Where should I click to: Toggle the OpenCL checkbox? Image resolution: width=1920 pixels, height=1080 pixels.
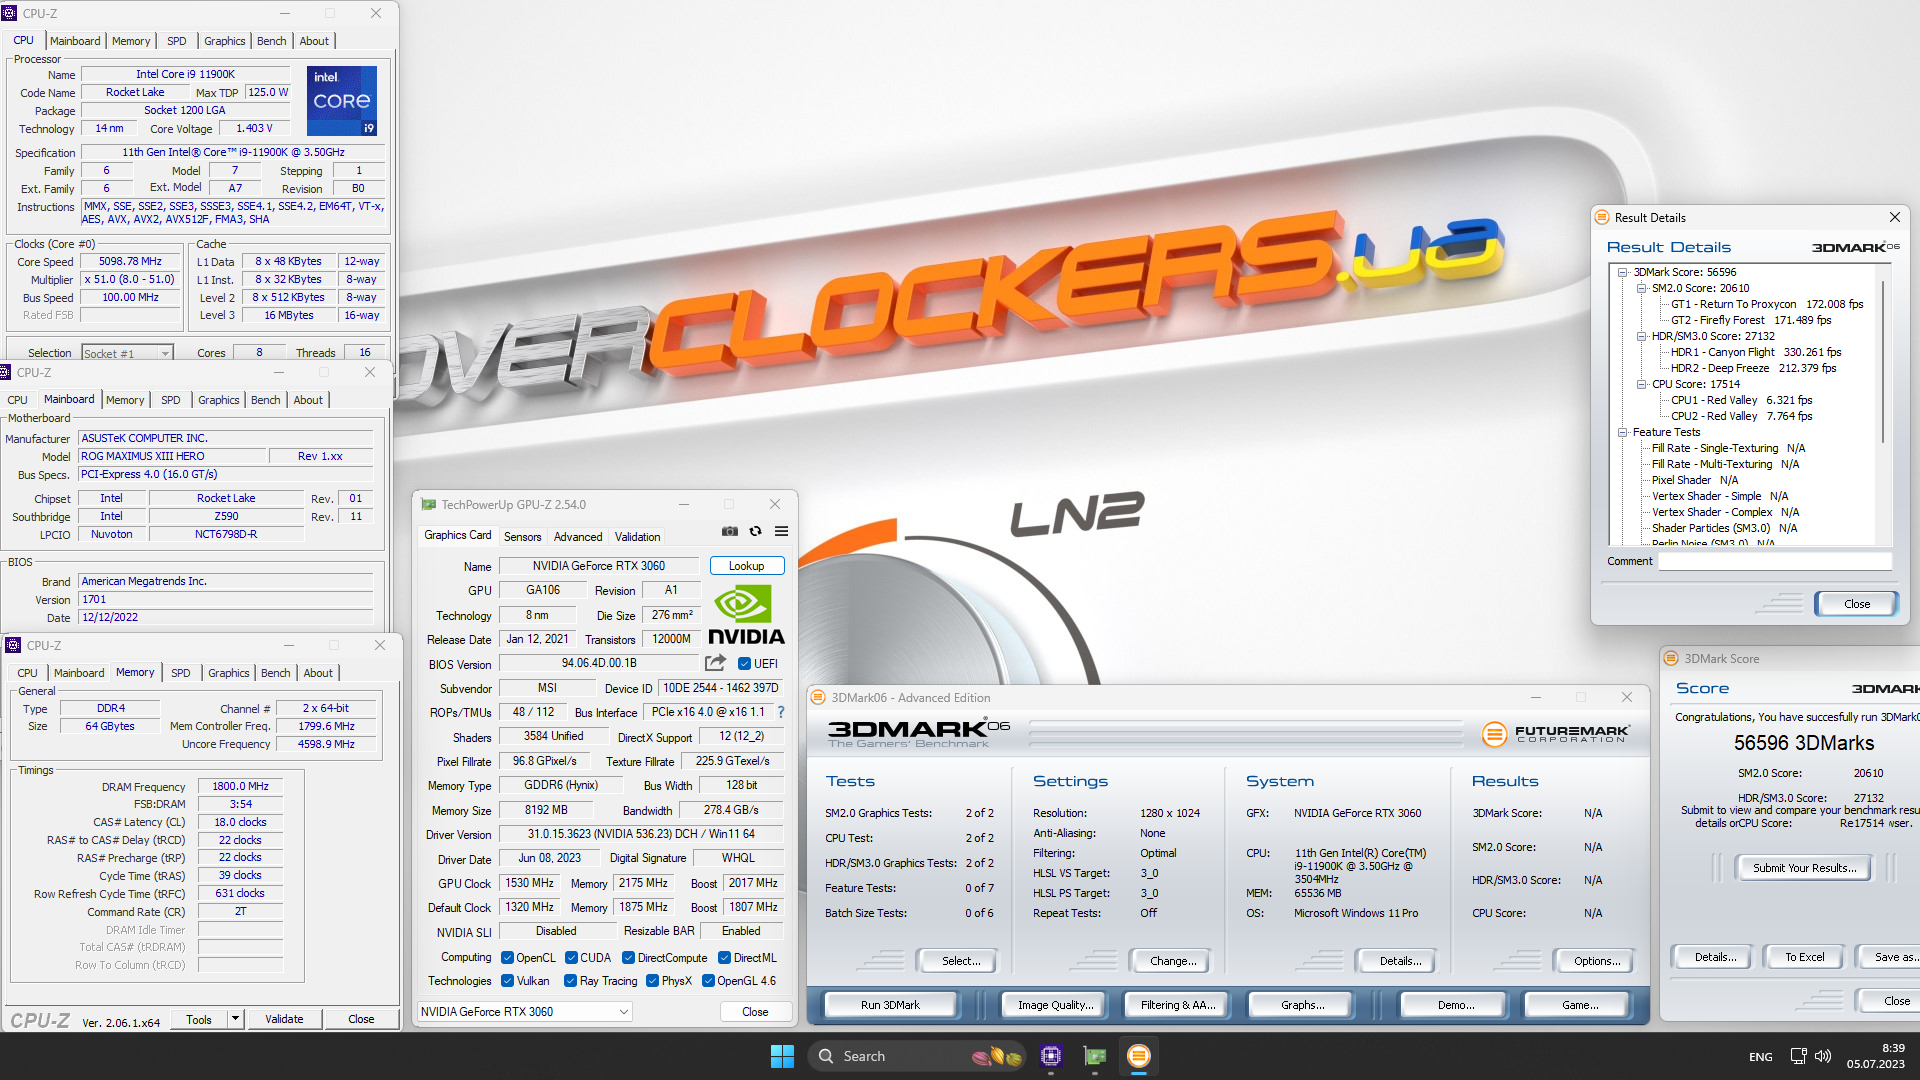507,957
